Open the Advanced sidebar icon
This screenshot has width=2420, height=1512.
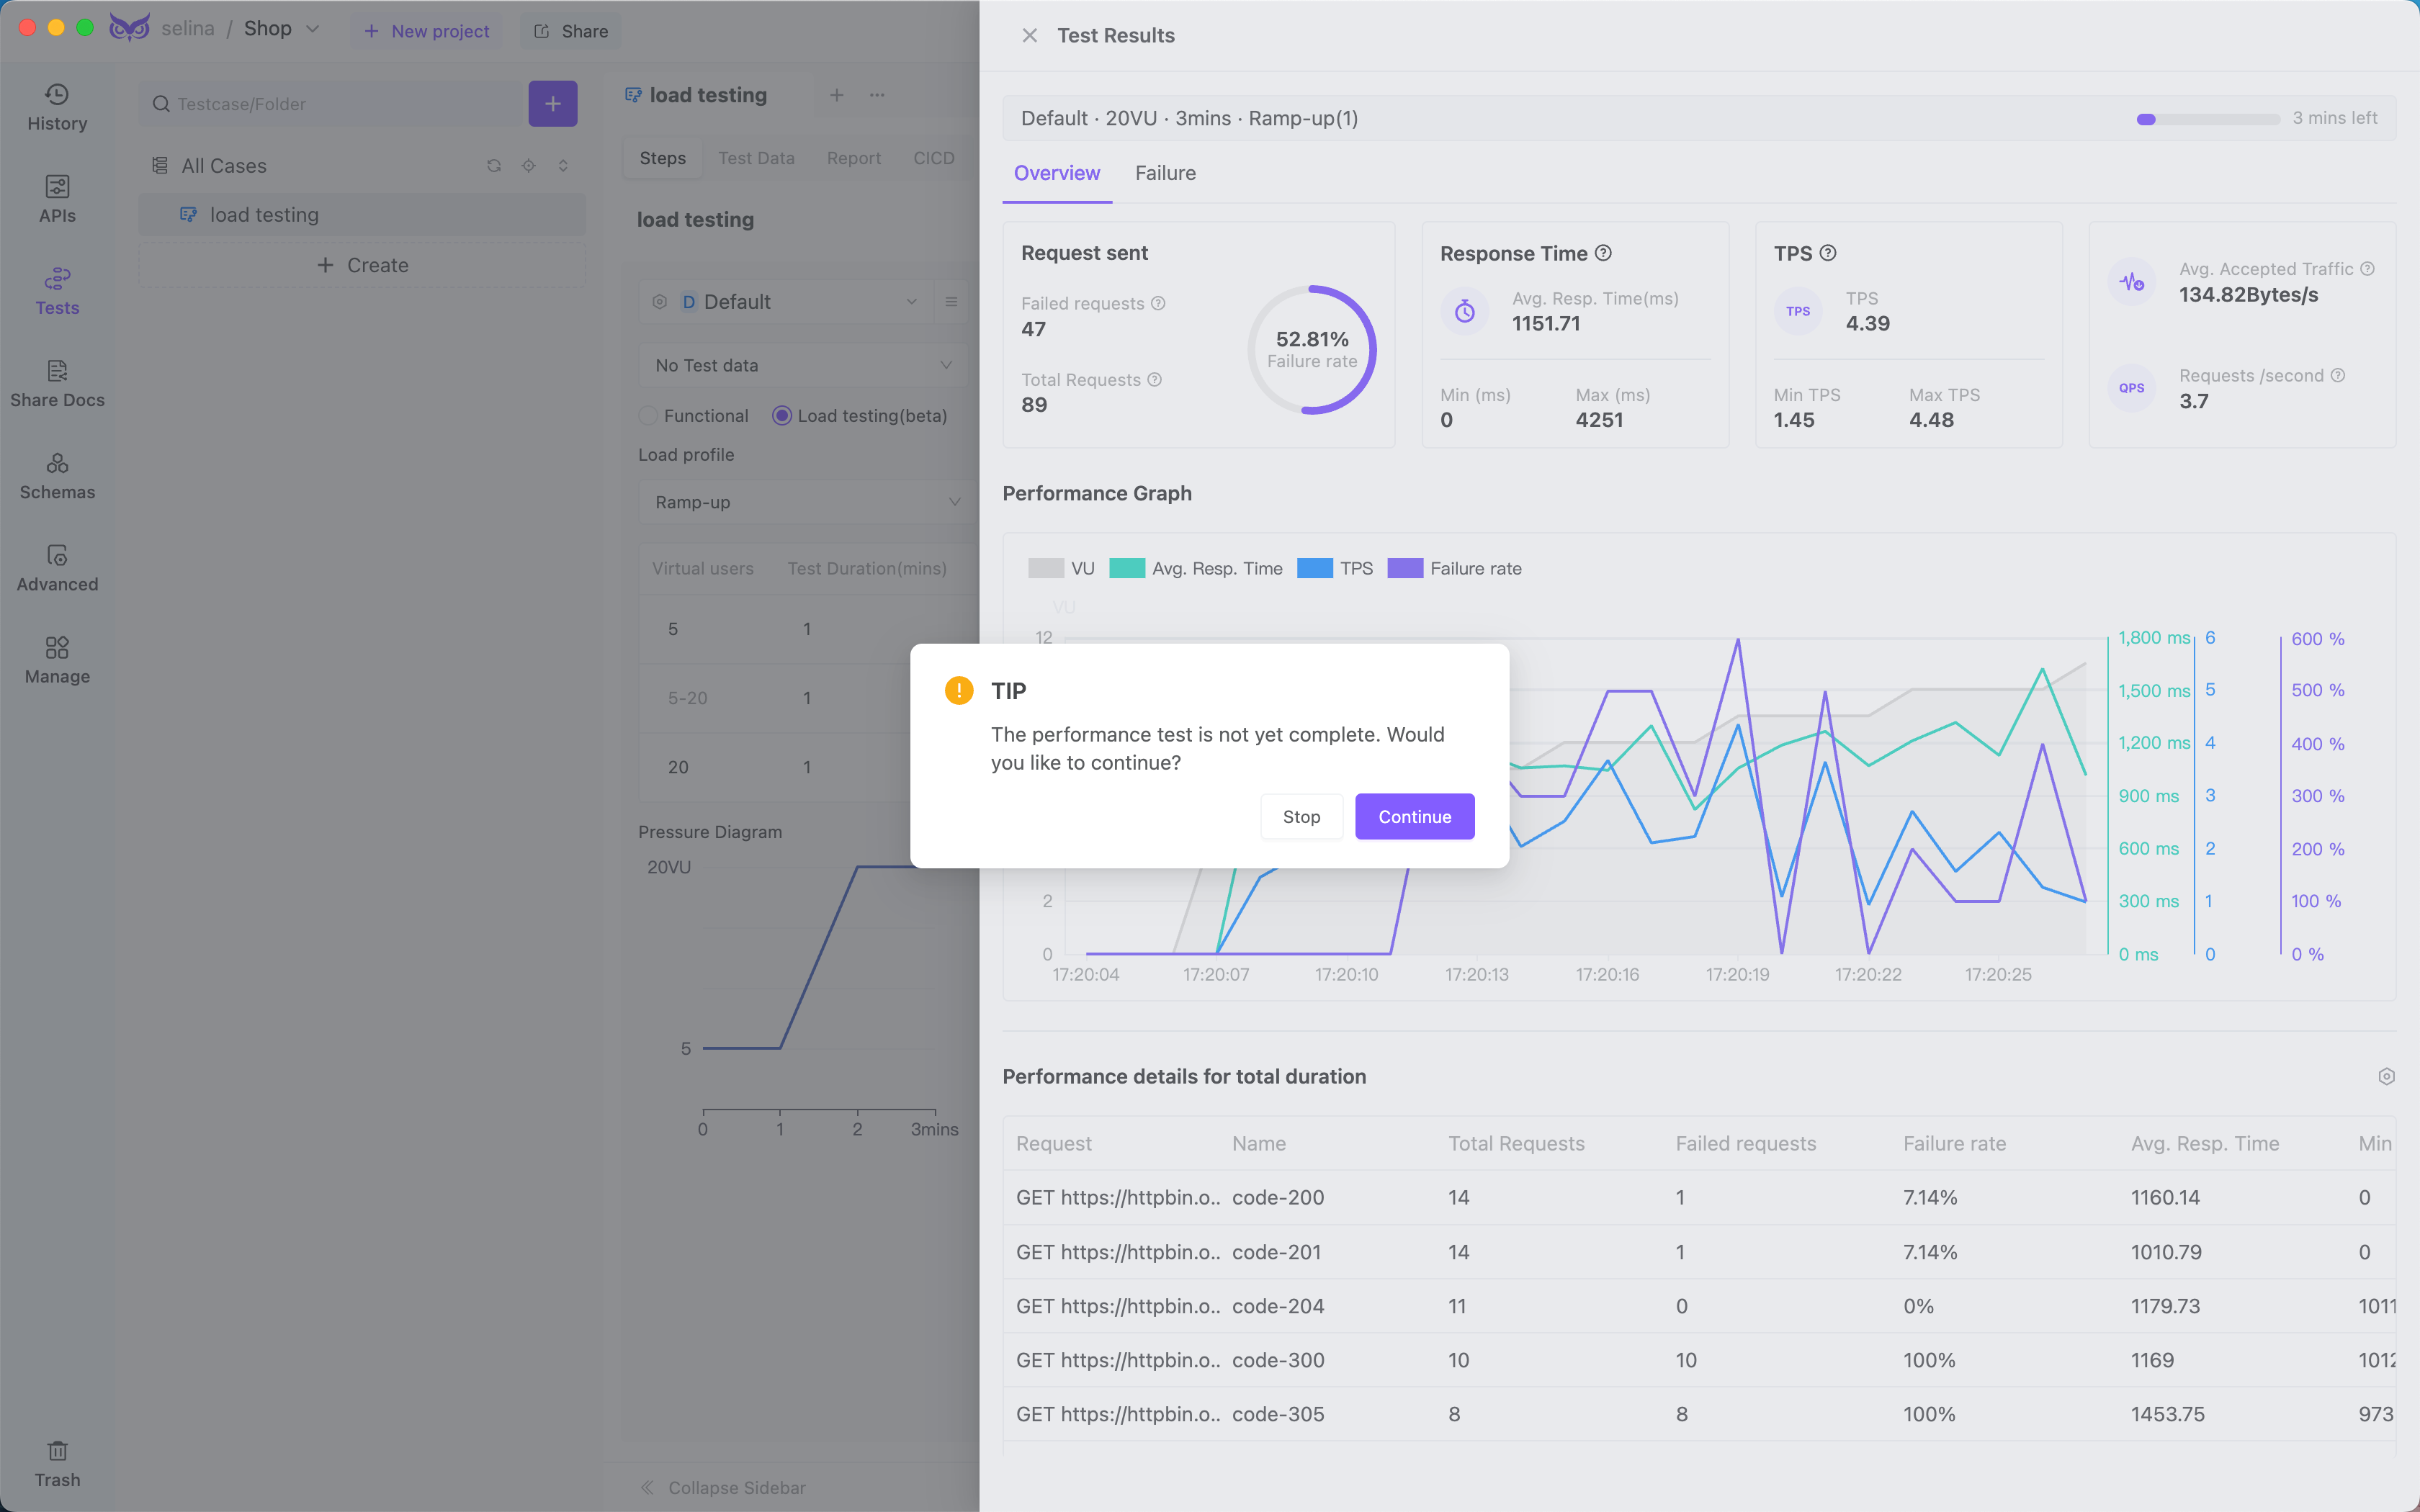pyautogui.click(x=57, y=568)
